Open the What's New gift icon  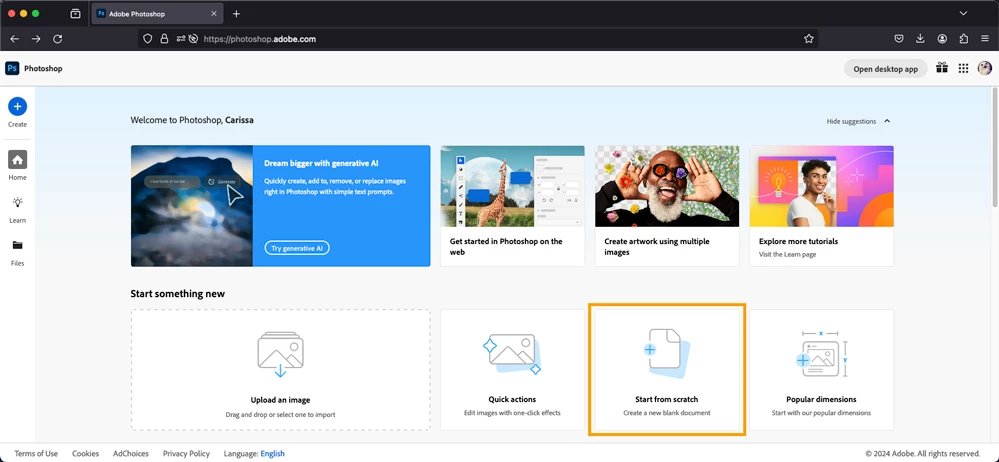[x=942, y=68]
